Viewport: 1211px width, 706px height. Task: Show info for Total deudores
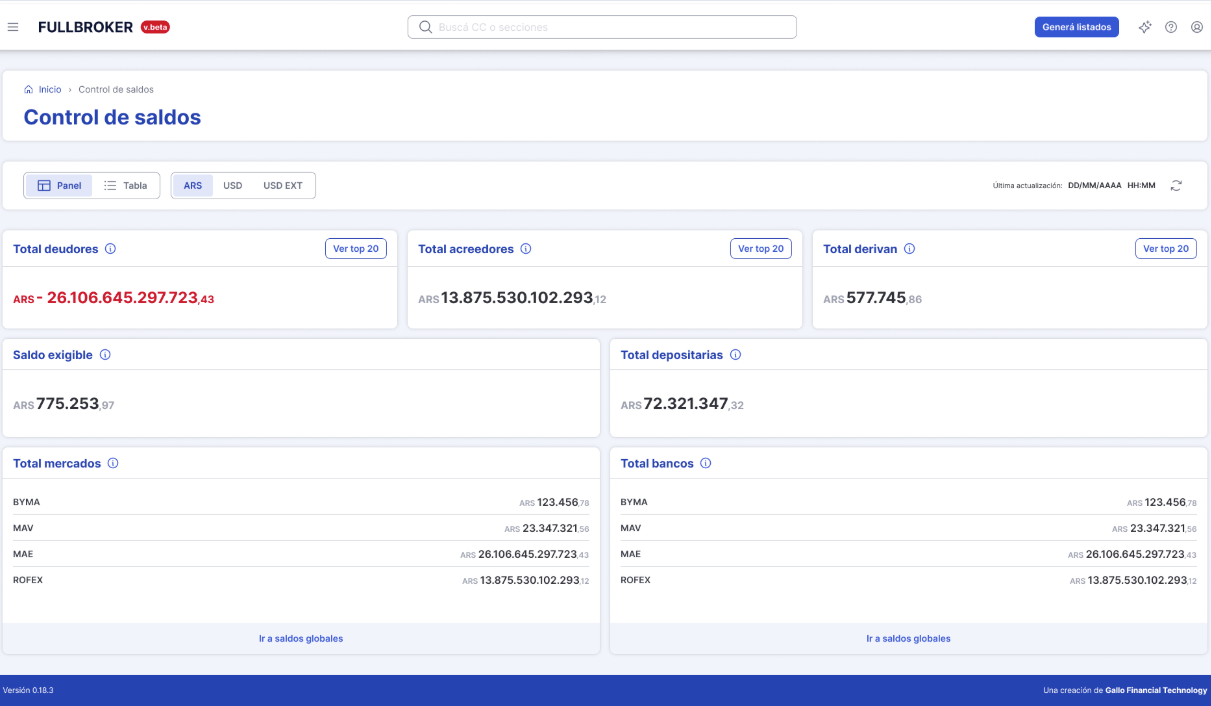pos(110,249)
